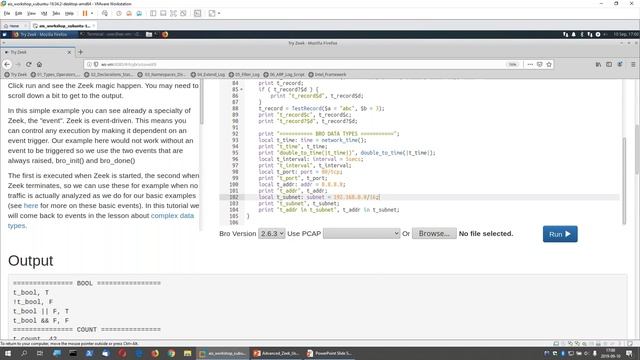
Task: Open the VMware Help menu
Action: pyautogui.click(x=69, y=13)
